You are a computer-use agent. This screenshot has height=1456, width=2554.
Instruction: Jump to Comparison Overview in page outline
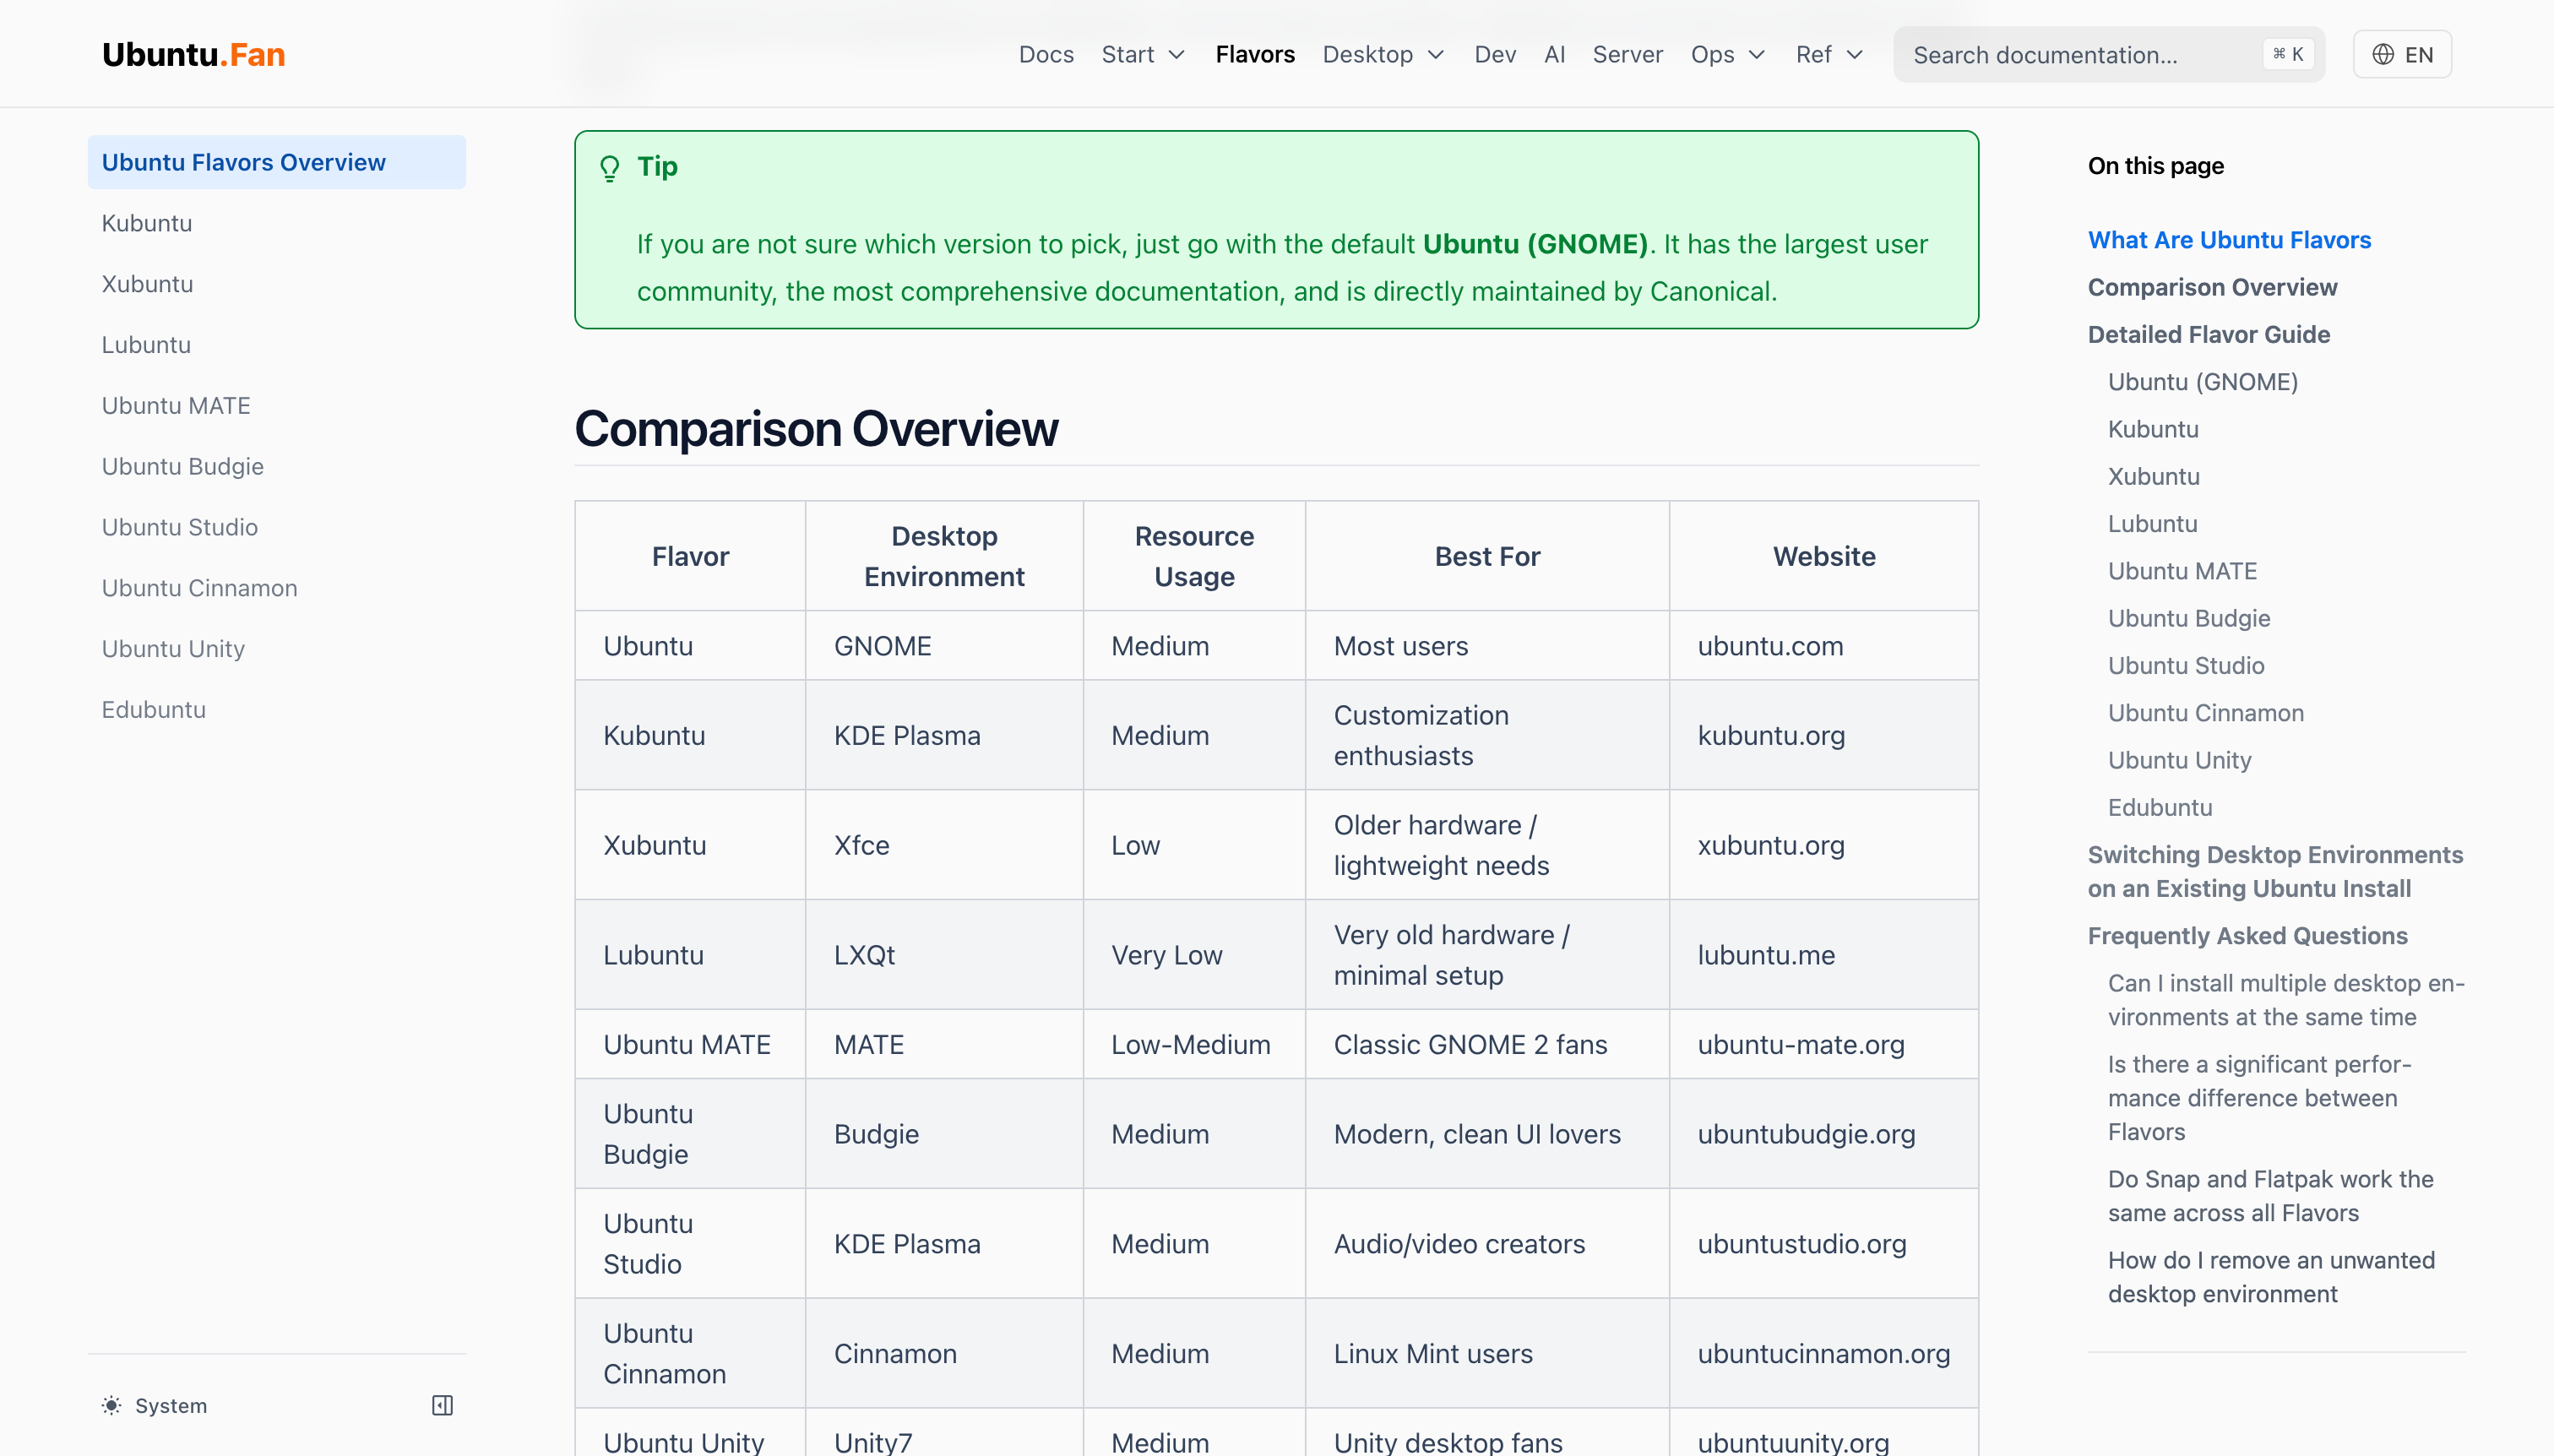(x=2212, y=287)
